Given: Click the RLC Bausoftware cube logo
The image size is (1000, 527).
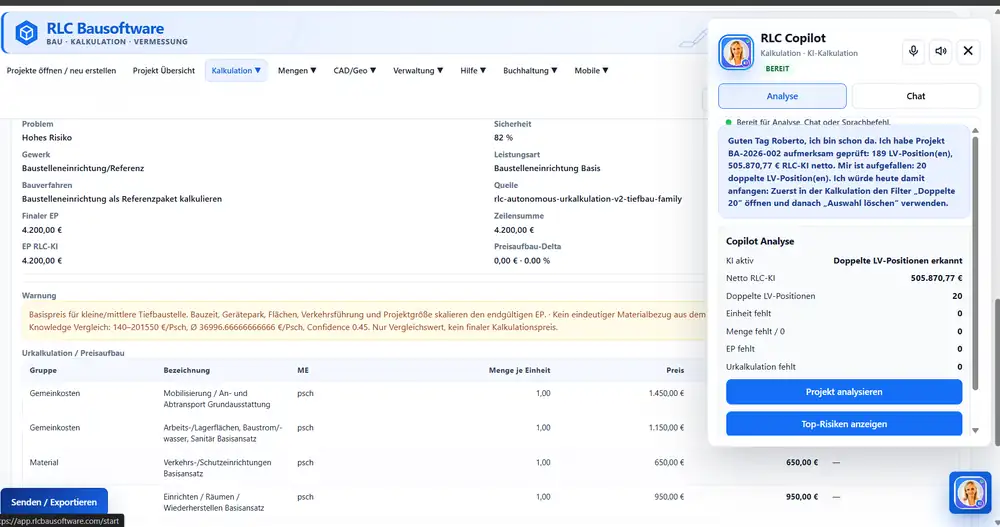Looking at the screenshot, I should pos(26,33).
